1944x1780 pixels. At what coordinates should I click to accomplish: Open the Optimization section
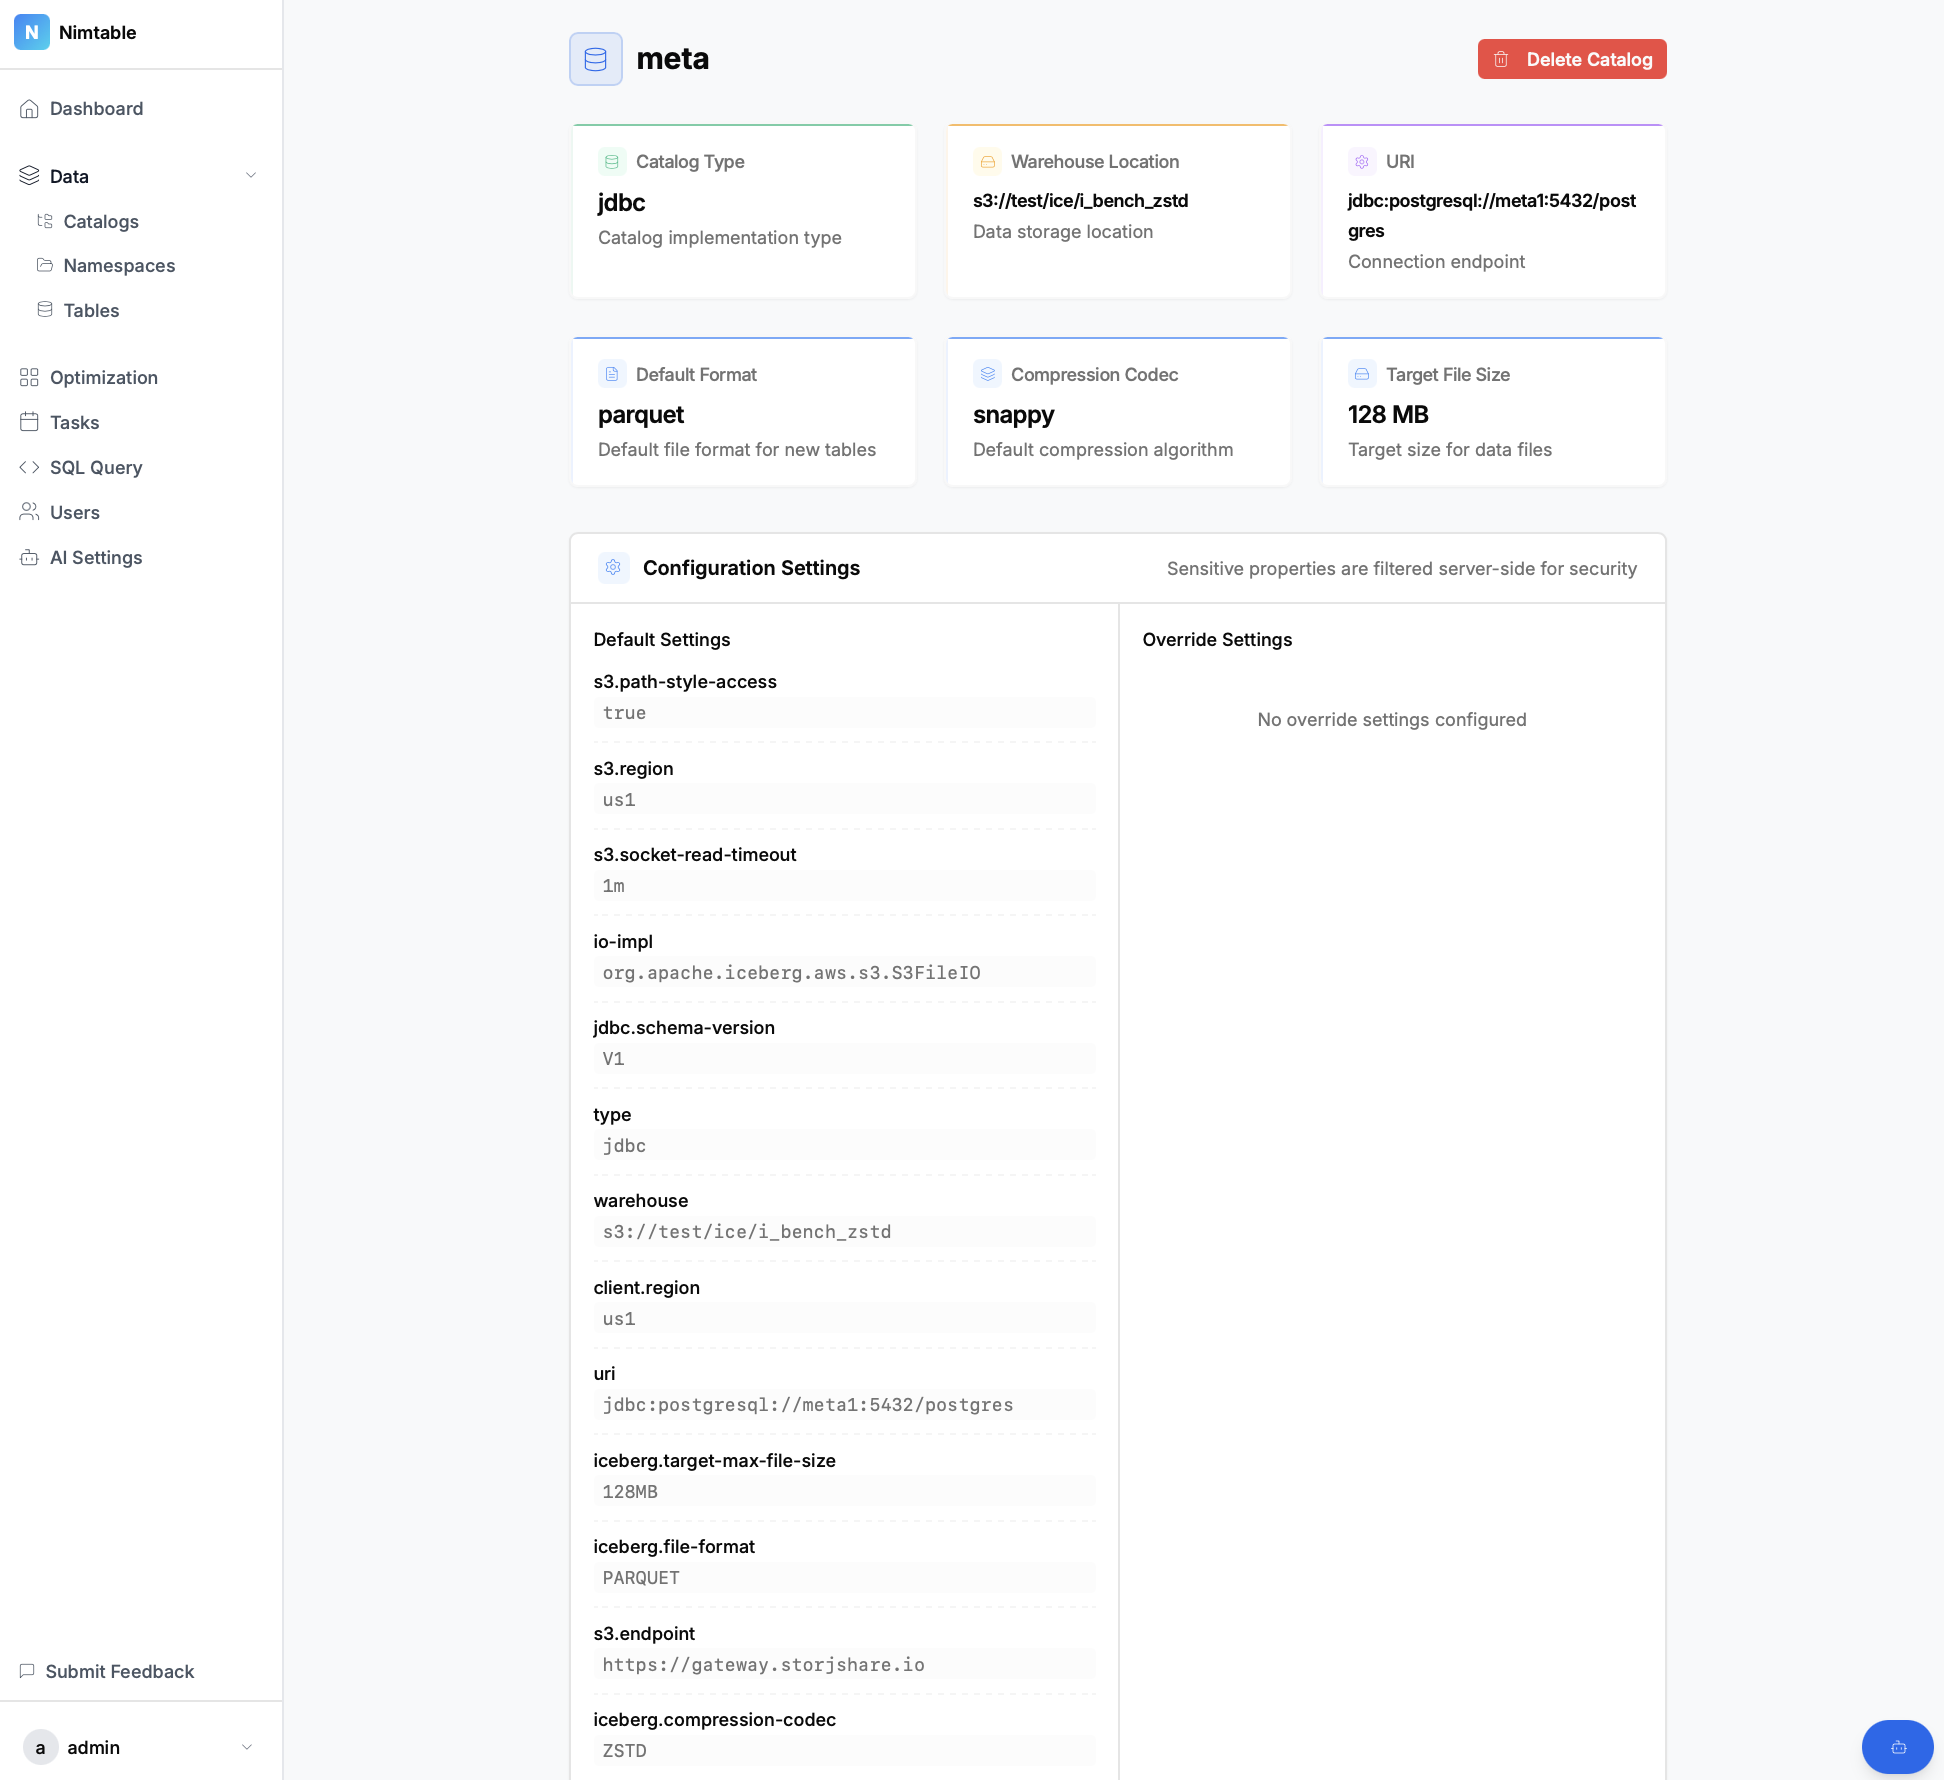[x=103, y=377]
